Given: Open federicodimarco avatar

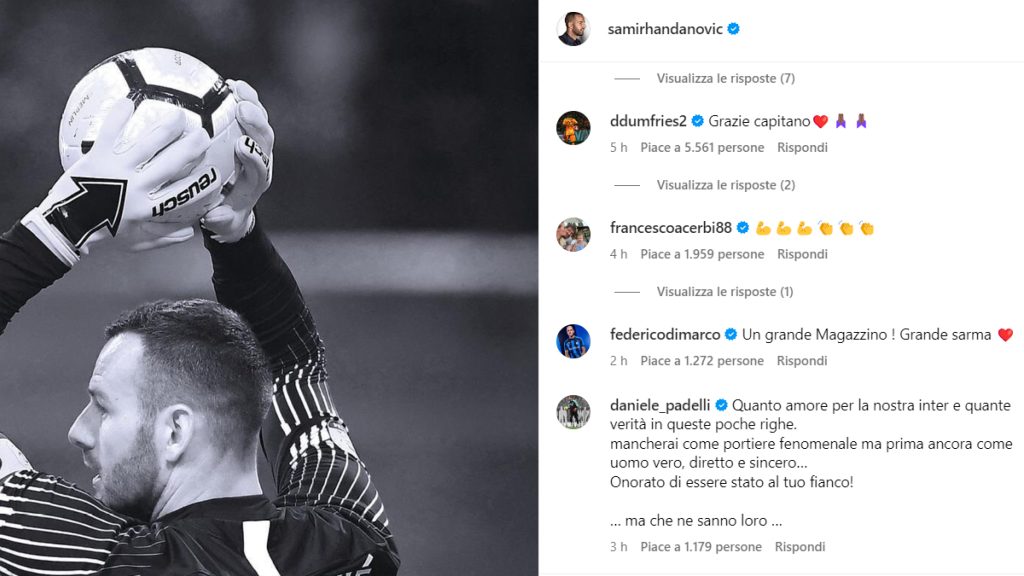Looking at the screenshot, I should coord(573,341).
